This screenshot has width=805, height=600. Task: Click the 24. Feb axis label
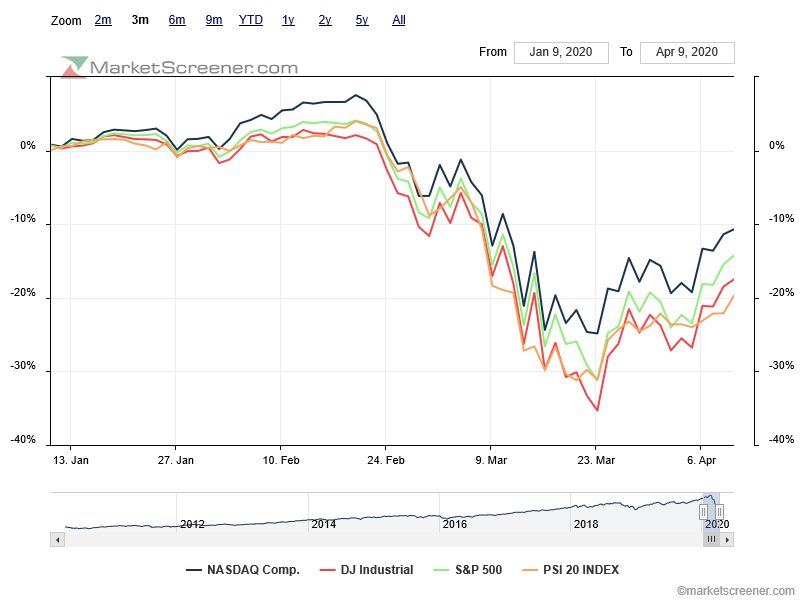[386, 460]
